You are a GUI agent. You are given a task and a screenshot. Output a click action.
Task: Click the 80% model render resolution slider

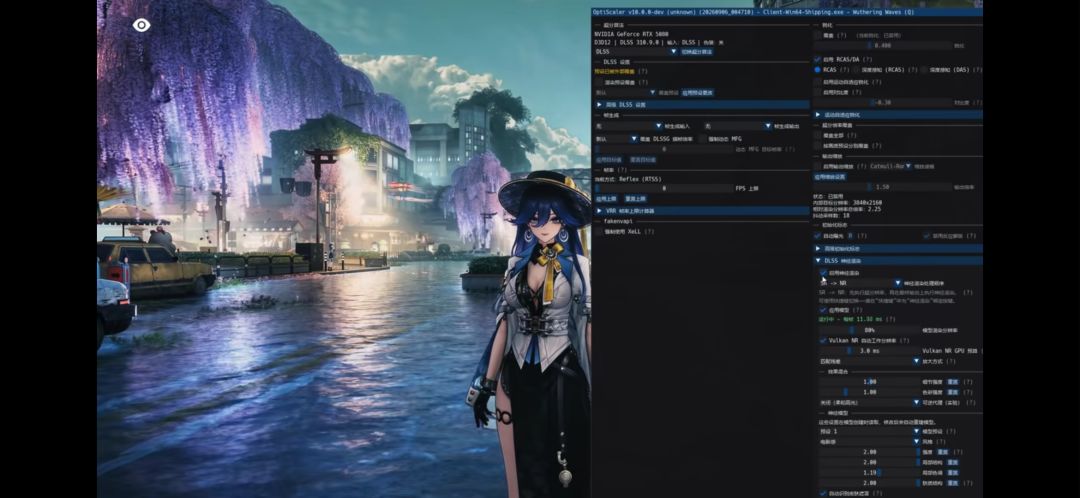869,330
